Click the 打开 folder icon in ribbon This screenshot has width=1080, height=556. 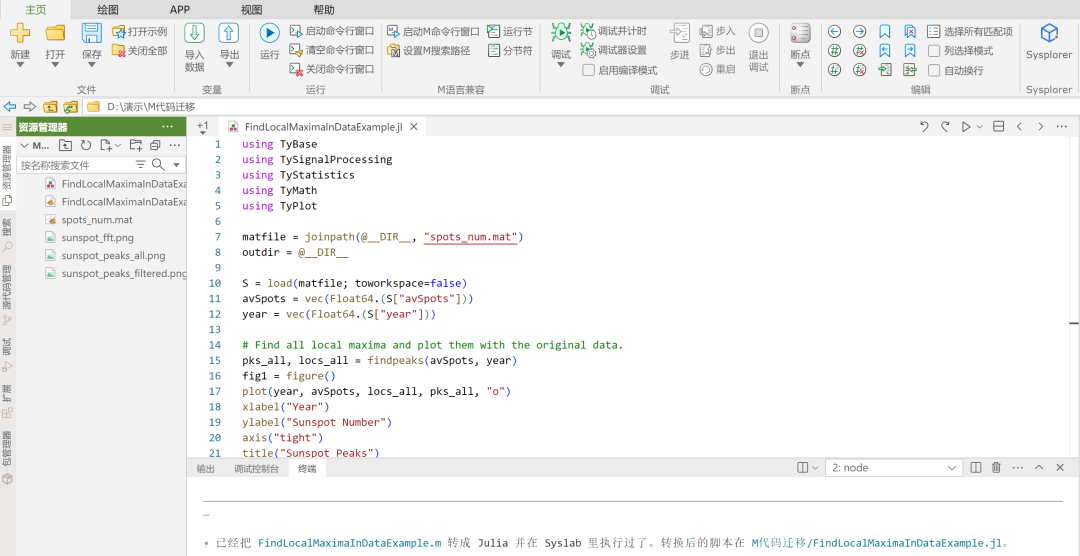[55, 32]
